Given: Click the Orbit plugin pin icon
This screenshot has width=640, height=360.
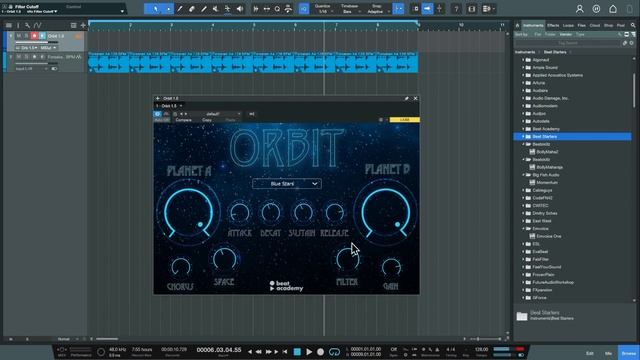Looking at the screenshot, I should coord(407,98).
